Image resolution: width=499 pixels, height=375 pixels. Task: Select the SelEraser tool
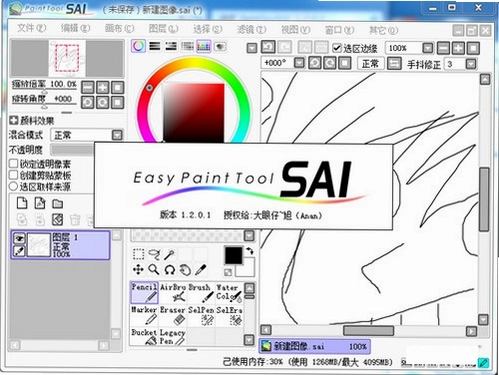229,315
